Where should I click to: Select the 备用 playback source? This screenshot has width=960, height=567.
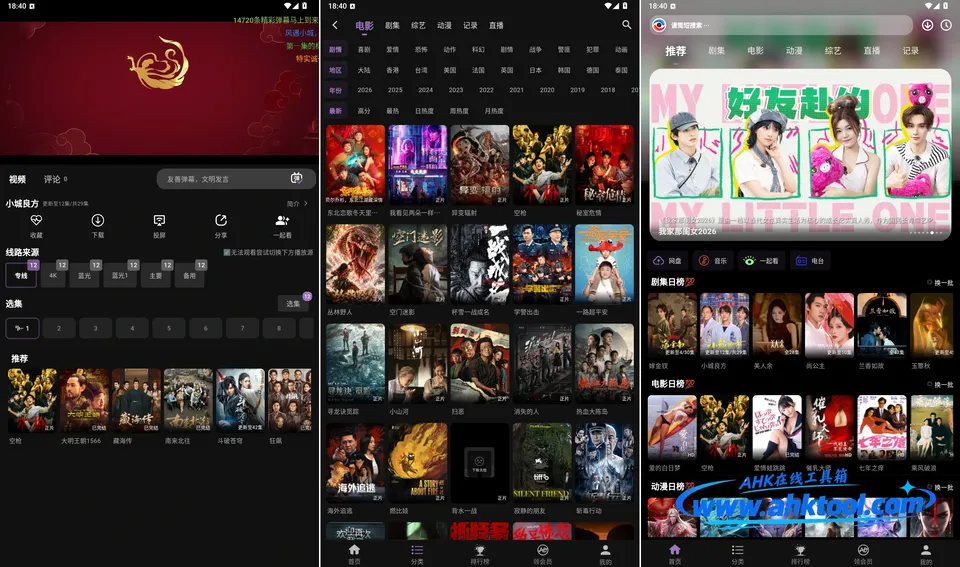point(190,276)
